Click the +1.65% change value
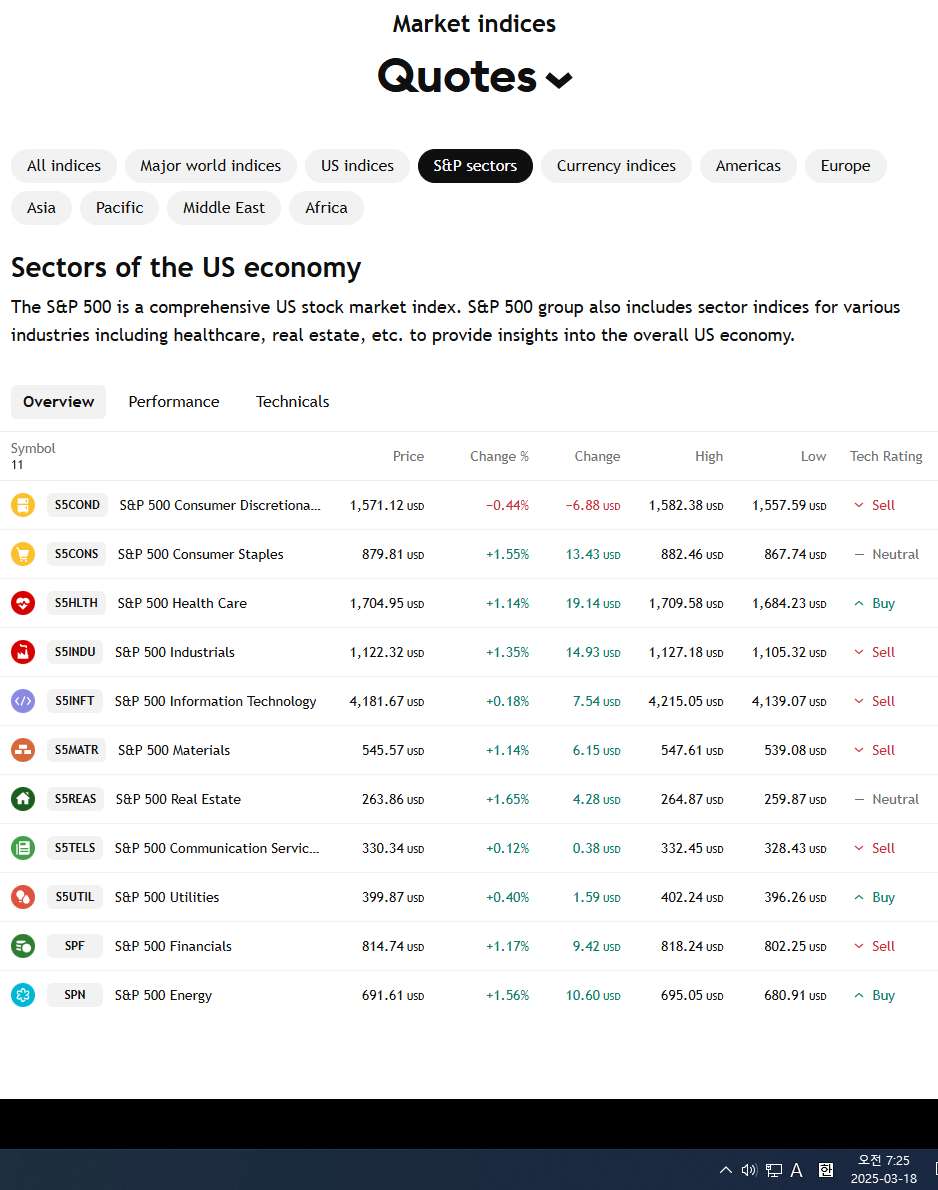 pyautogui.click(x=507, y=799)
